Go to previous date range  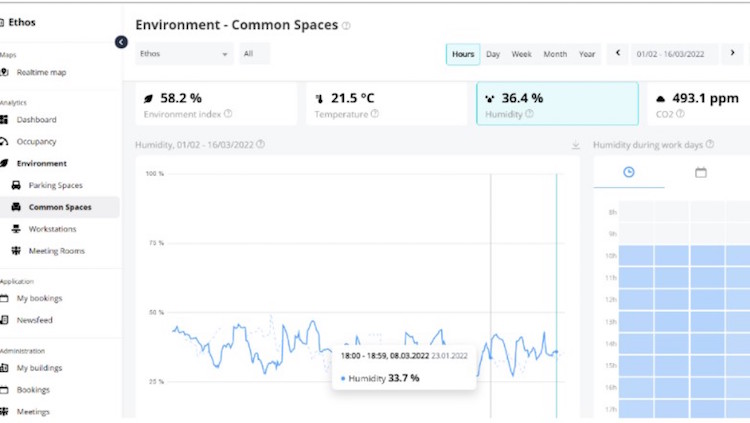(617, 54)
